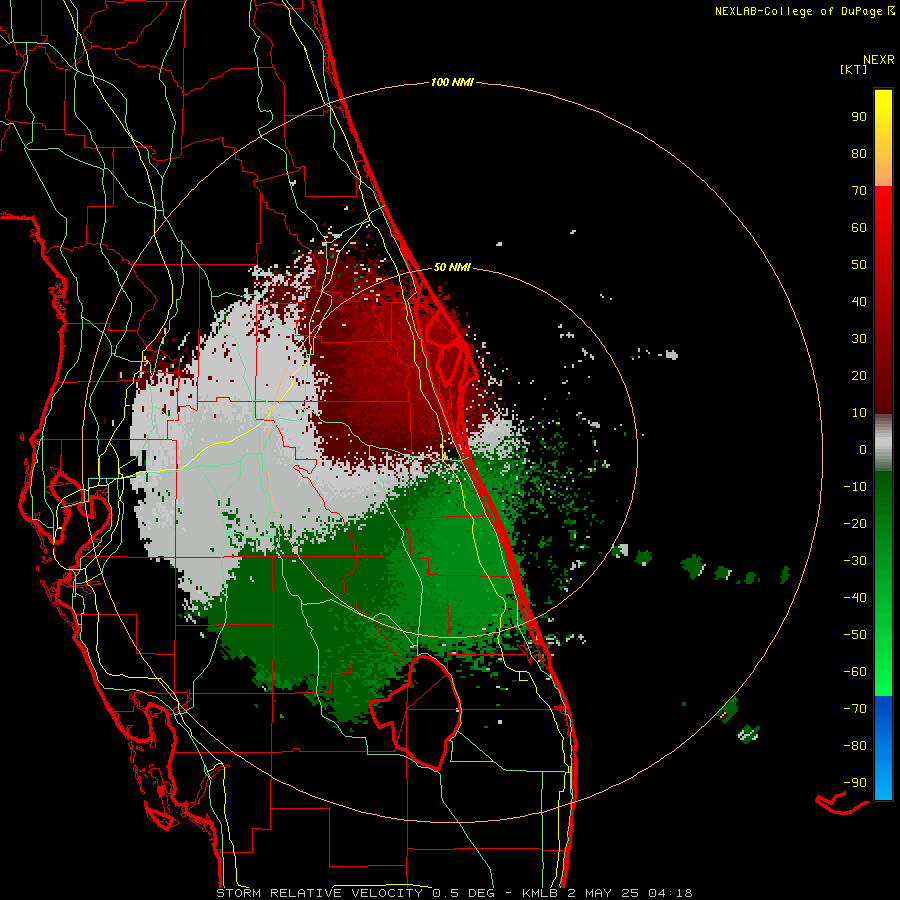This screenshot has height=900, width=900.
Task: Click the -70 value on the velocity scale
Action: pyautogui.click(x=855, y=708)
